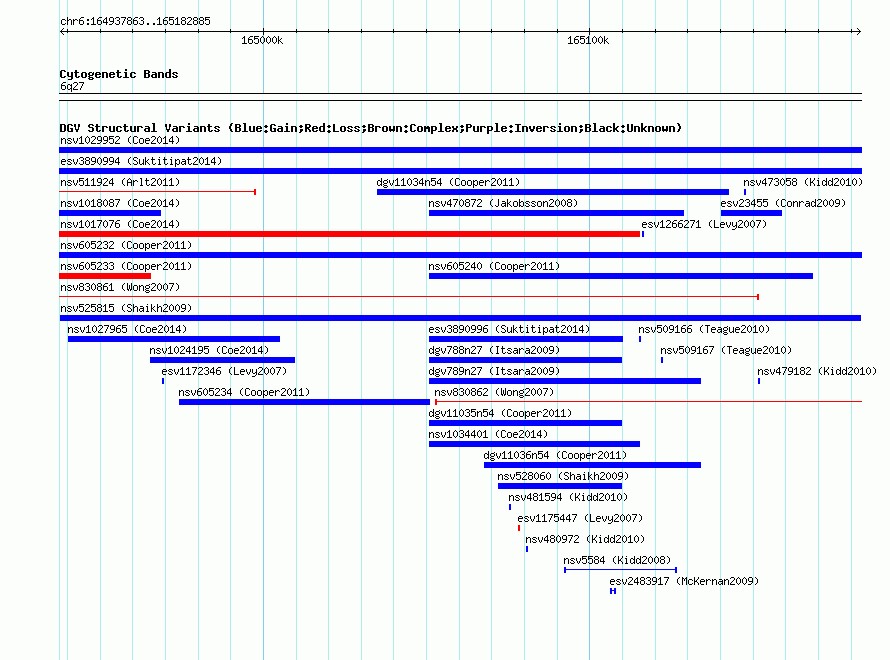
Task: Select the nsv605233 (Cooper2011) label
Action: pyautogui.click(x=126, y=266)
